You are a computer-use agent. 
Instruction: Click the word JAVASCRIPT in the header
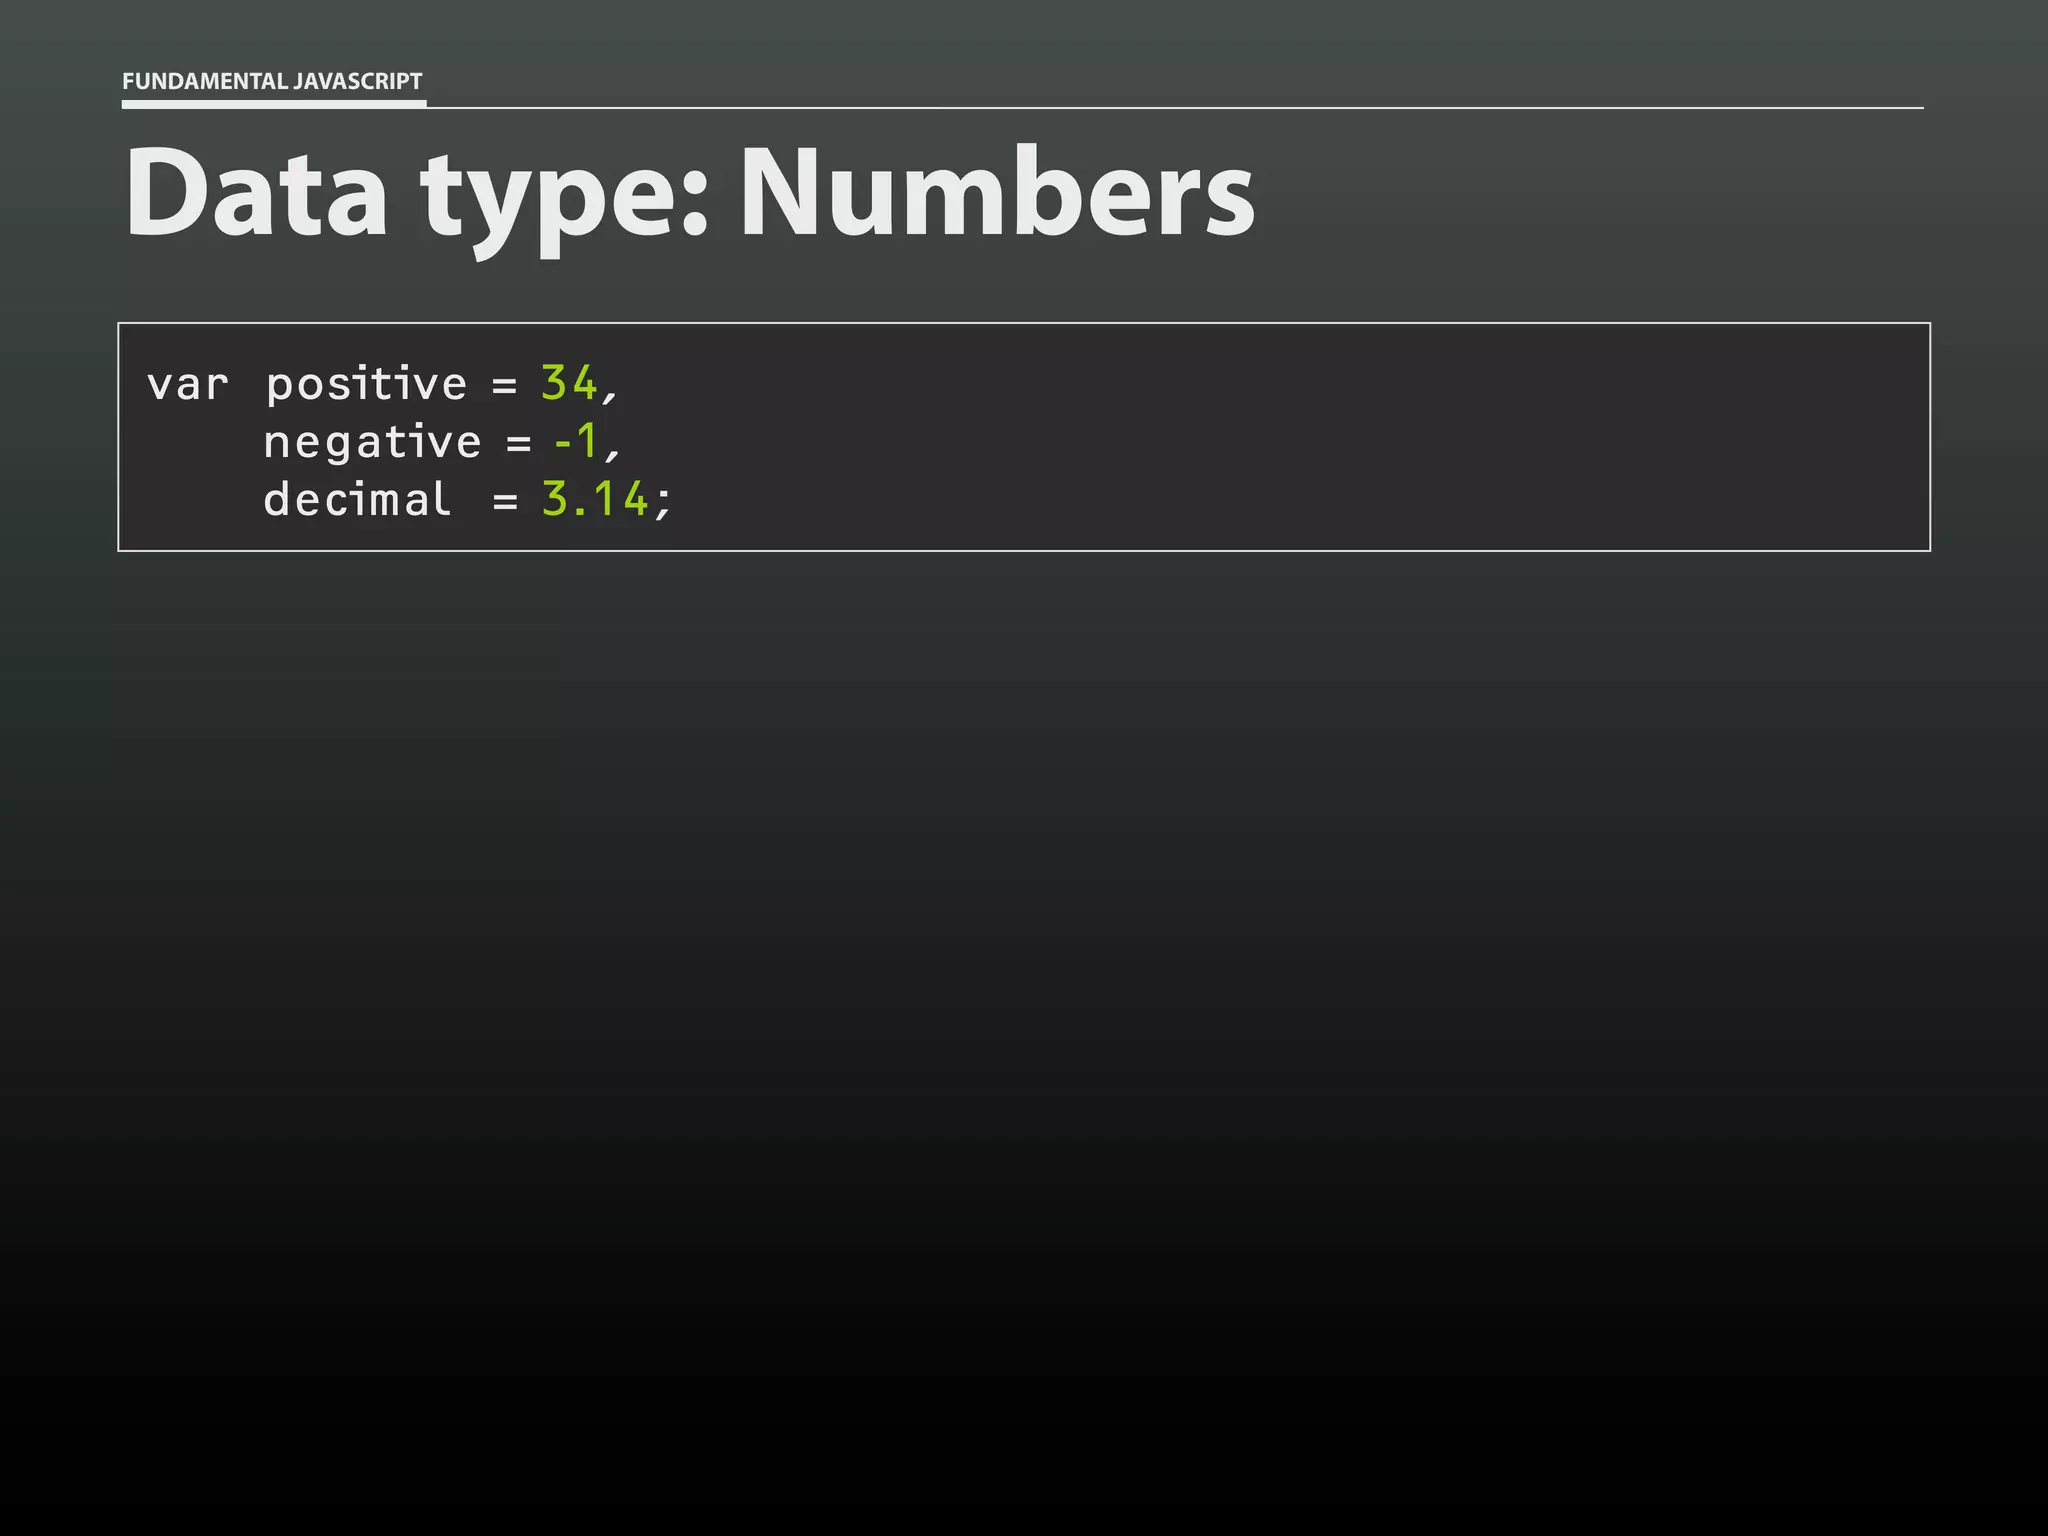tap(358, 81)
